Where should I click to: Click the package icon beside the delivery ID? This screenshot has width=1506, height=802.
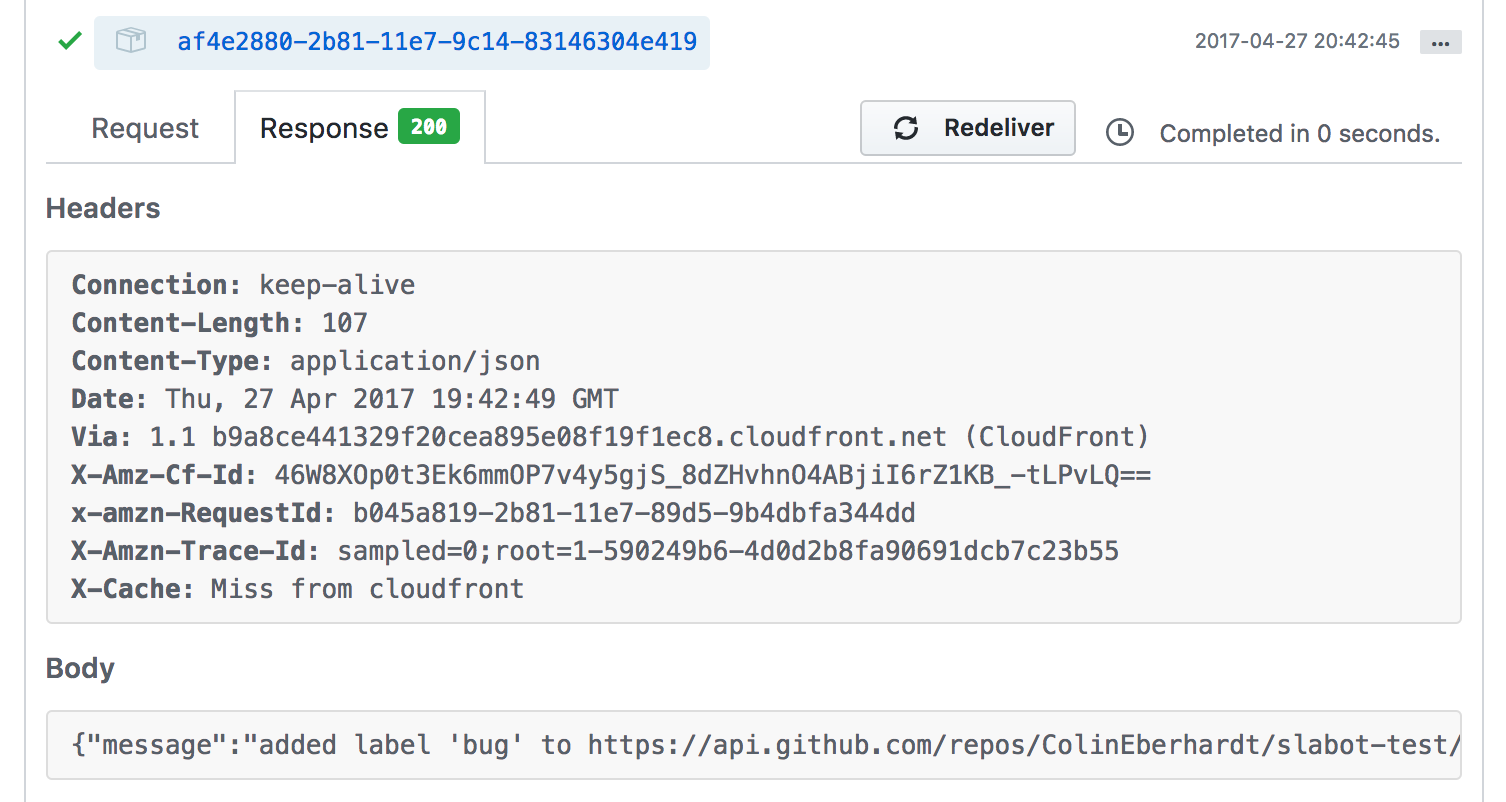(131, 42)
